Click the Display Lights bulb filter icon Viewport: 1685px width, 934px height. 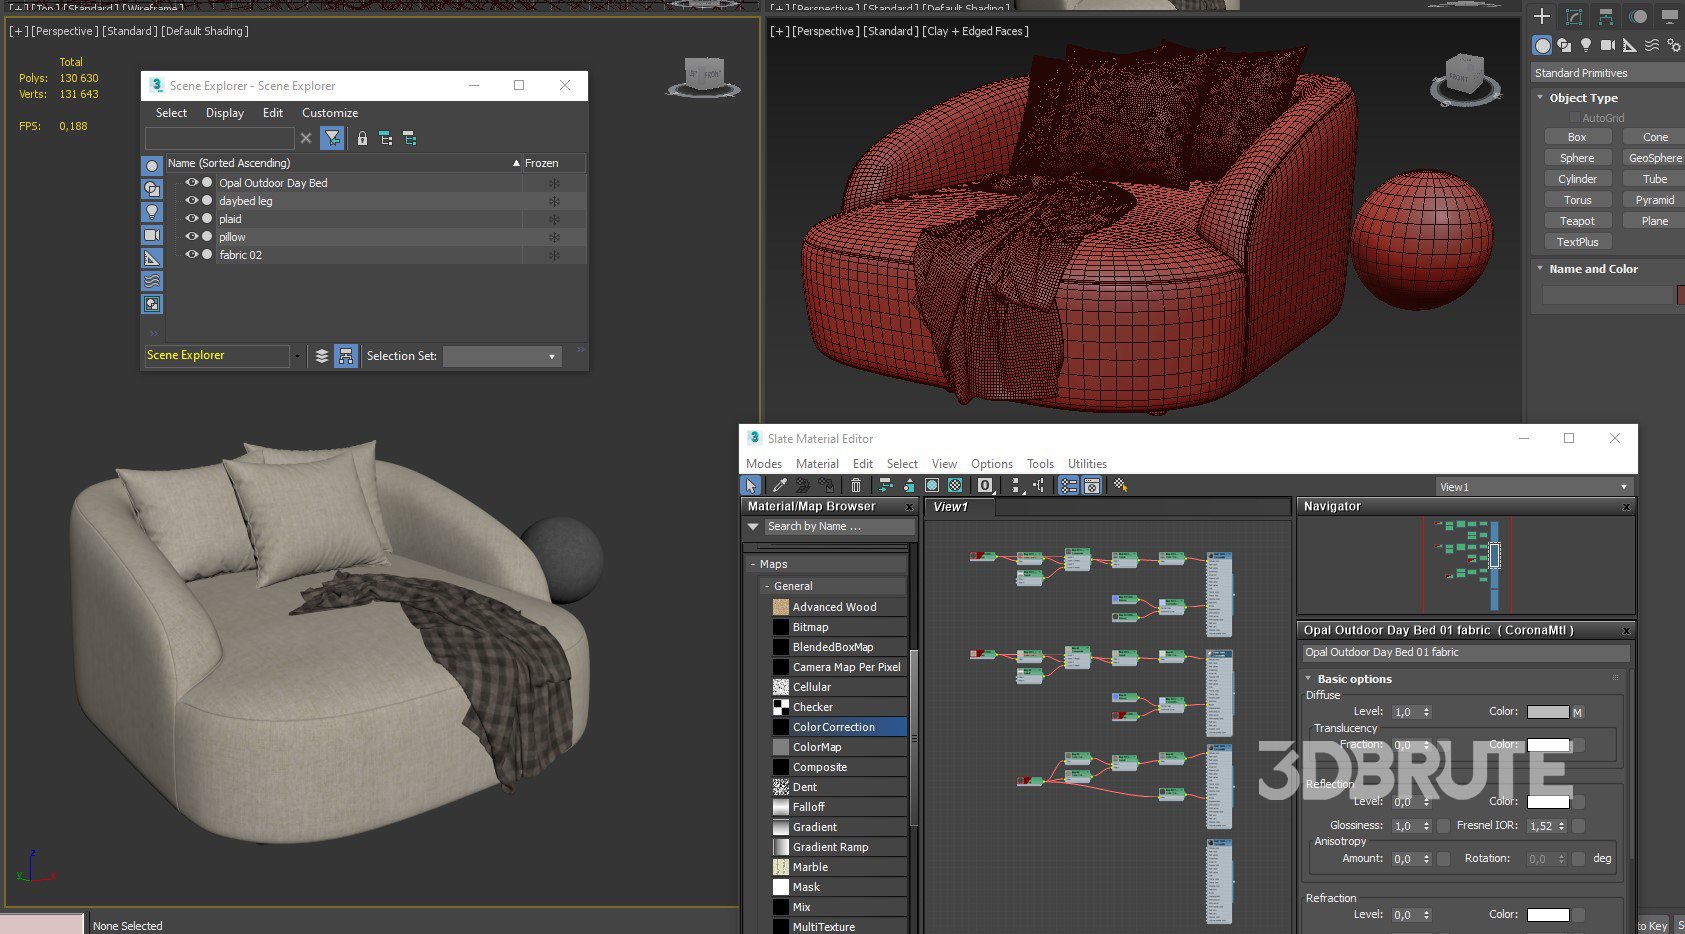coord(152,212)
